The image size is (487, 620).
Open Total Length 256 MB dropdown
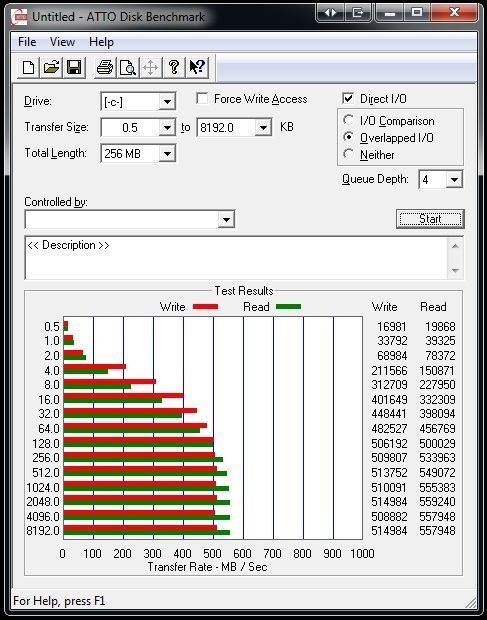(x=167, y=153)
